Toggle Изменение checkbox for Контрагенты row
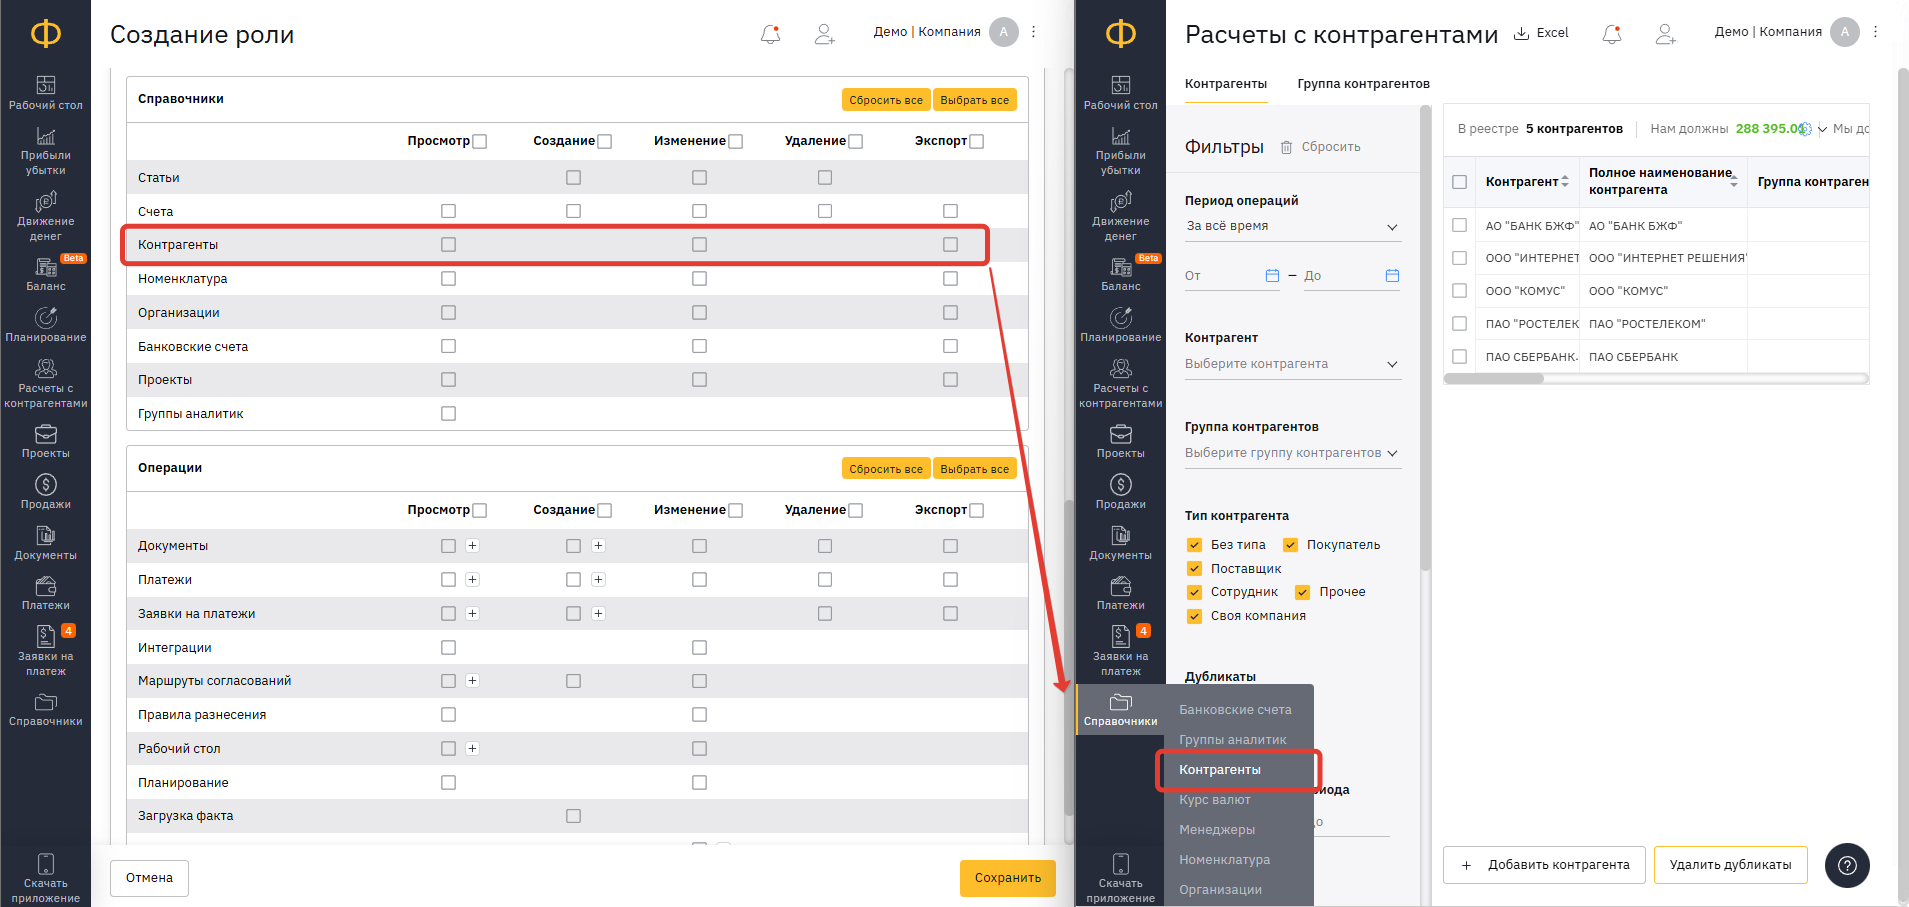The width and height of the screenshot is (1909, 907). (699, 245)
